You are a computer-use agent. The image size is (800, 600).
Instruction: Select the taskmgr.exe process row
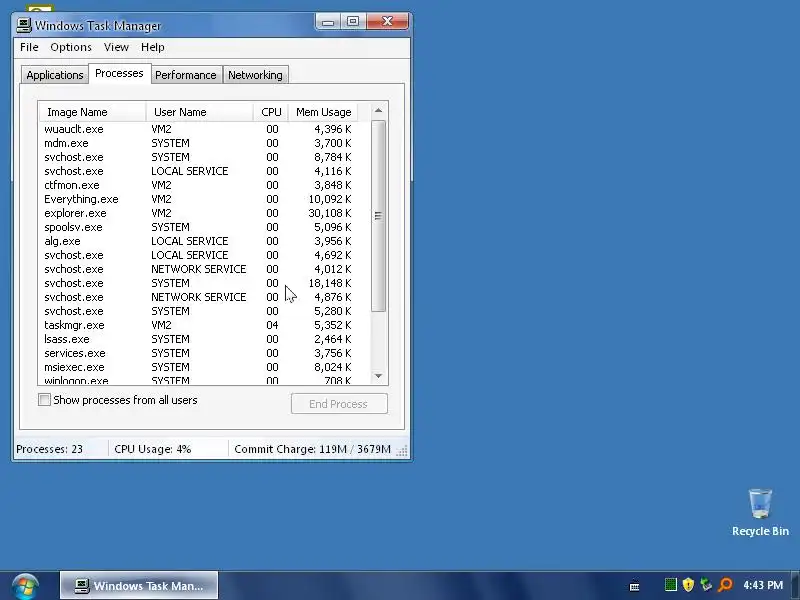pos(204,325)
